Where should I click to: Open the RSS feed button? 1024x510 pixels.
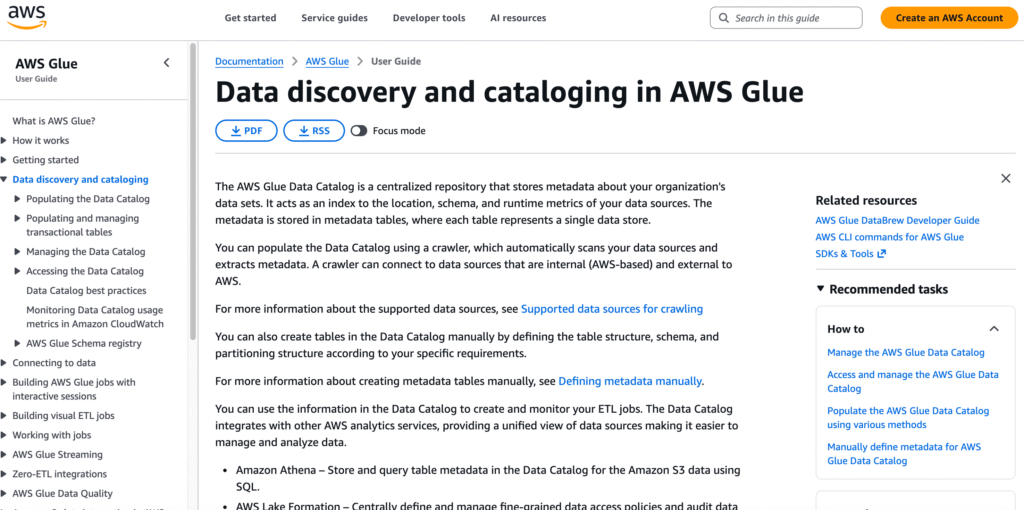(314, 131)
